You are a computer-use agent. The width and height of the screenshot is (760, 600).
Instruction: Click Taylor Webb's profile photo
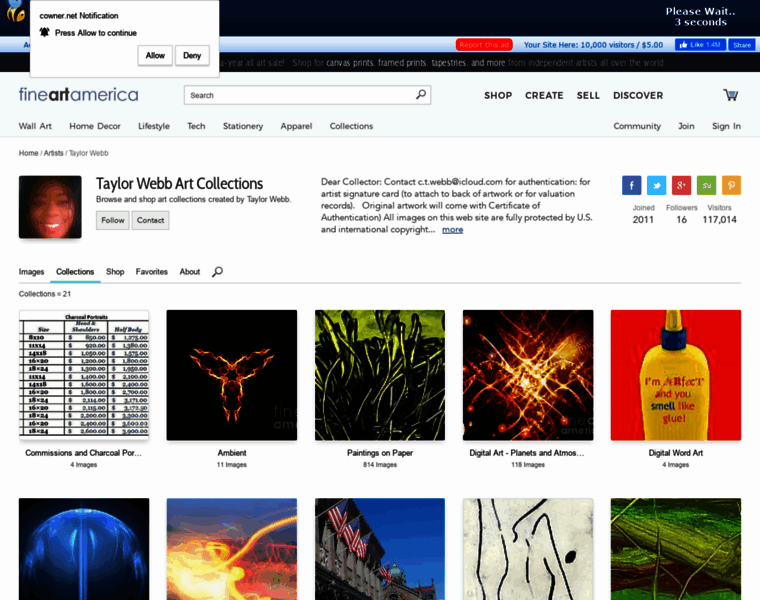point(50,207)
